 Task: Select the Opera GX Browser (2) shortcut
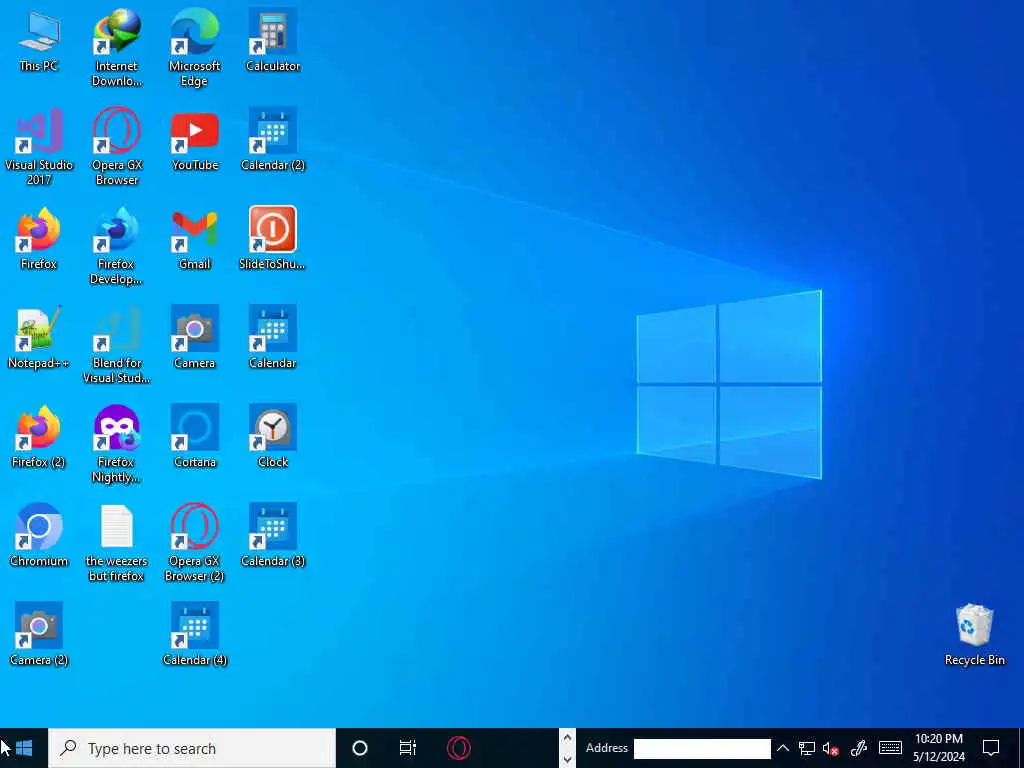point(195,543)
